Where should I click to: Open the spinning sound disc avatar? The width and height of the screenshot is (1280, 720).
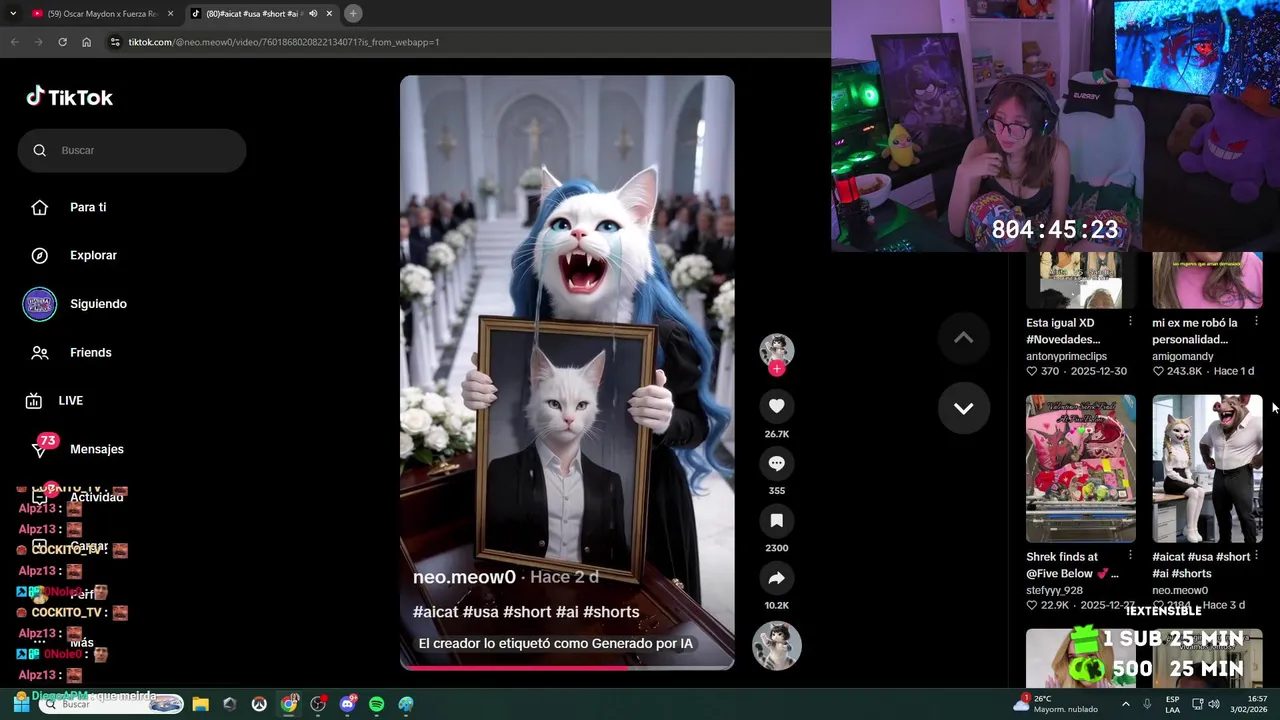777,645
